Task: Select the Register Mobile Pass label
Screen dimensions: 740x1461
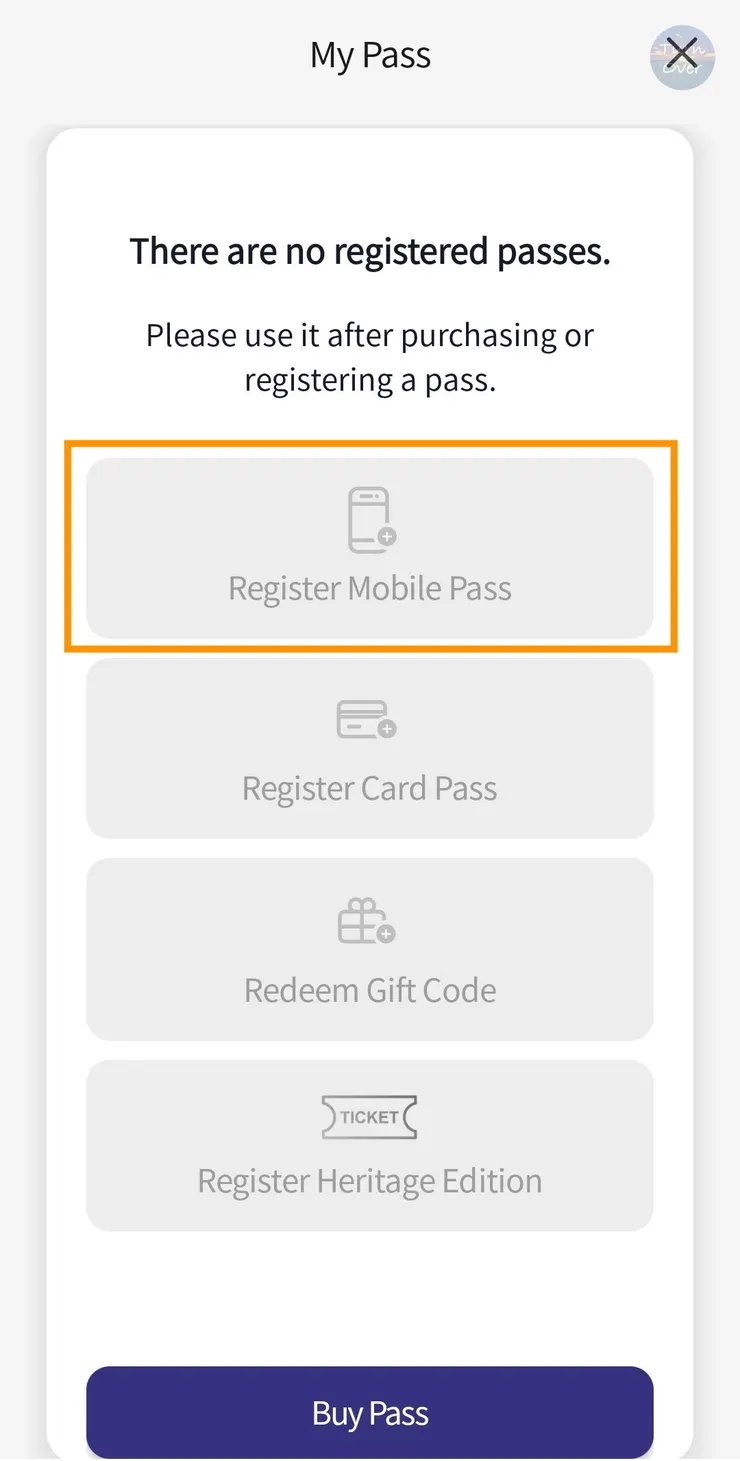Action: click(x=370, y=588)
